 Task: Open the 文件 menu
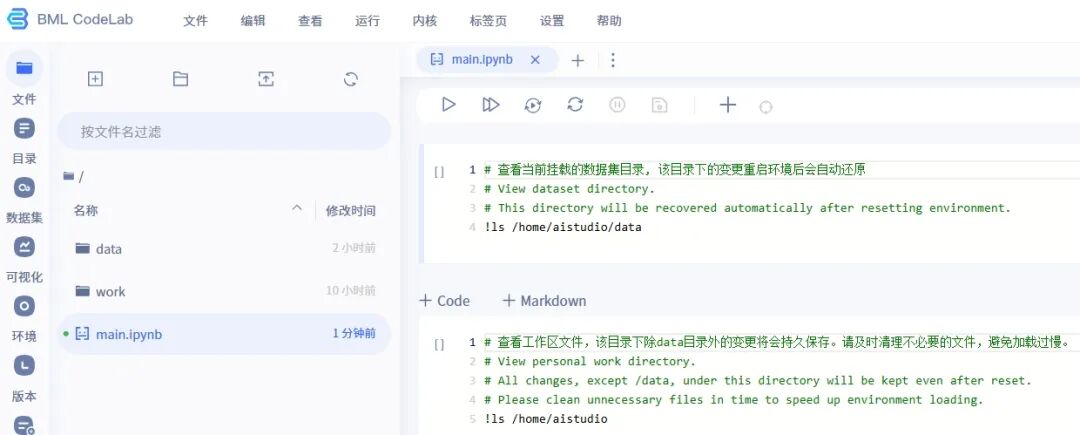(x=196, y=21)
